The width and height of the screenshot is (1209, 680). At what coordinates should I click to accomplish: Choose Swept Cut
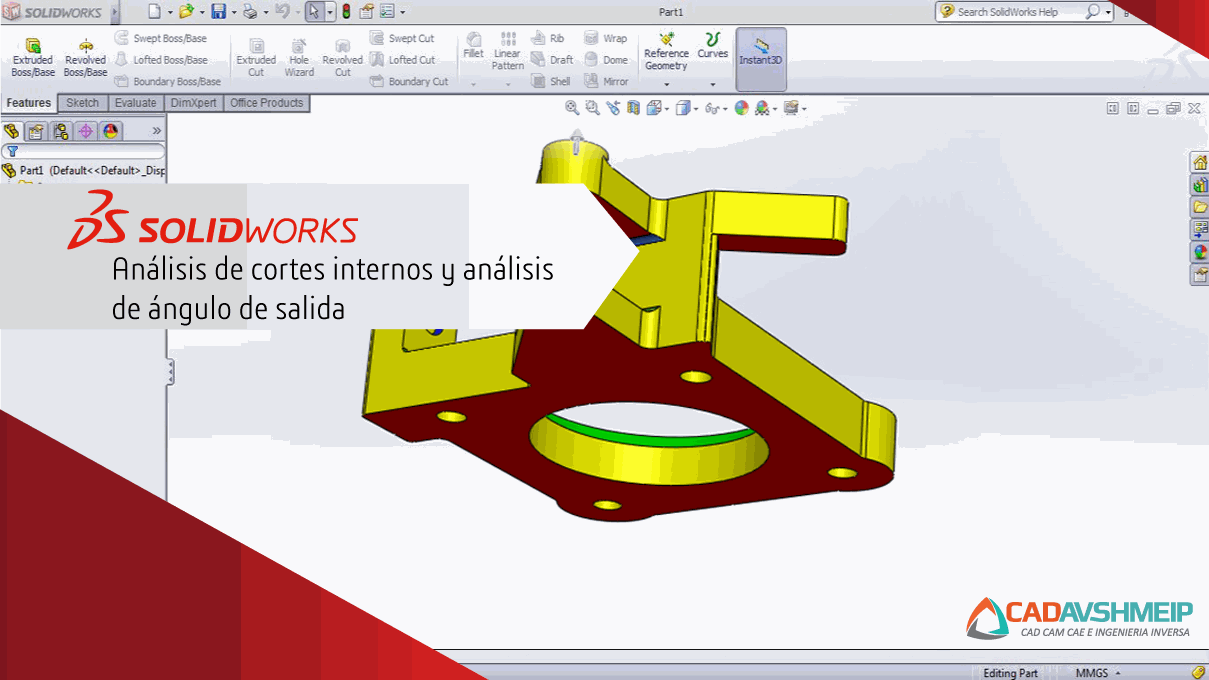[402, 38]
